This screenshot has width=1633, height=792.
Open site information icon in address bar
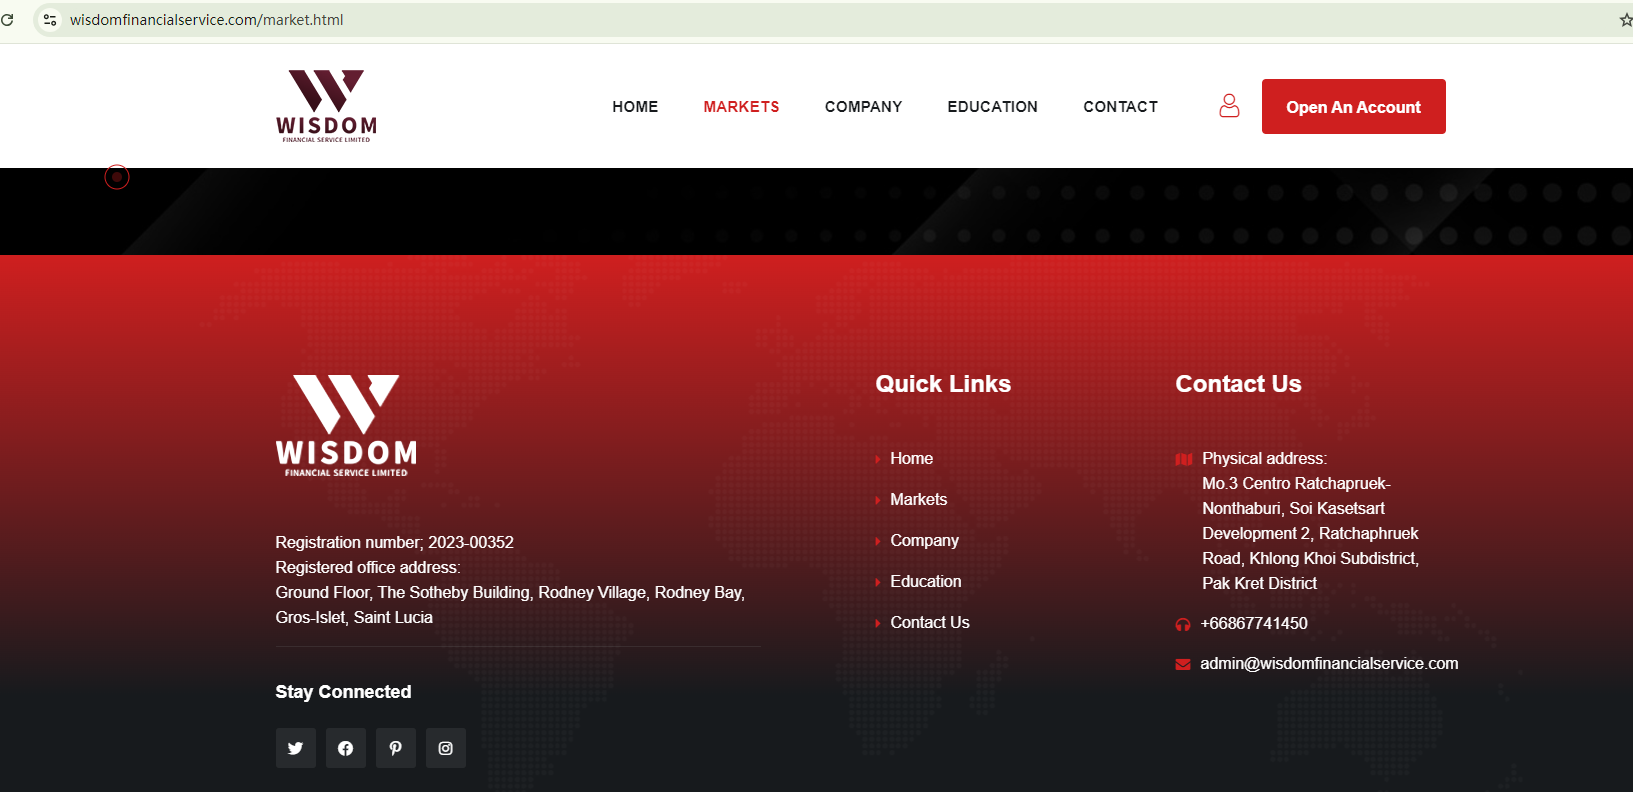pos(49,20)
